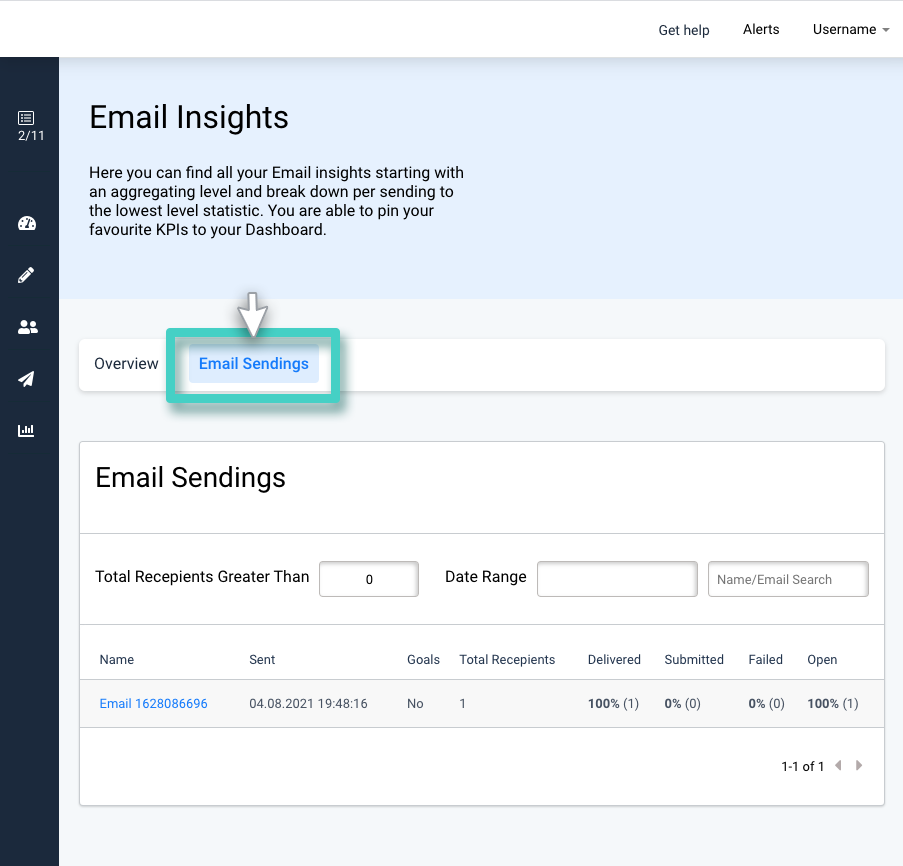
Task: Select the sent date 04.08.2021 19:48:16 cell
Action: click(308, 704)
